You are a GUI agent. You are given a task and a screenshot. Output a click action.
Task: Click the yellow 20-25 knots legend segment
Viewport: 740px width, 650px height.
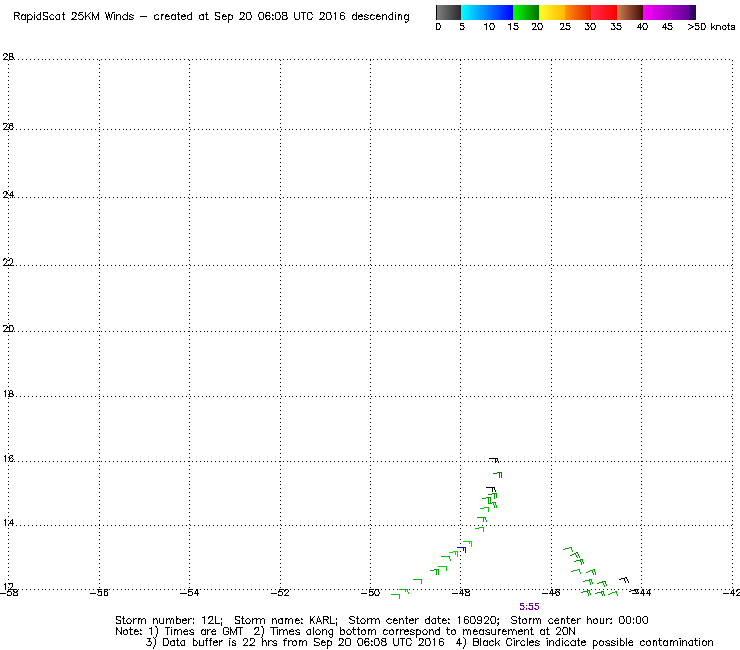click(x=552, y=12)
